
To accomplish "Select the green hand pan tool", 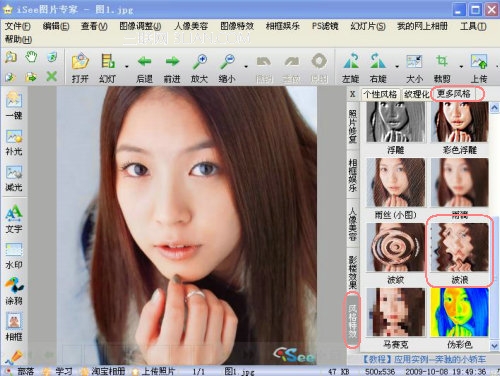I will pyautogui.click(x=31, y=57).
